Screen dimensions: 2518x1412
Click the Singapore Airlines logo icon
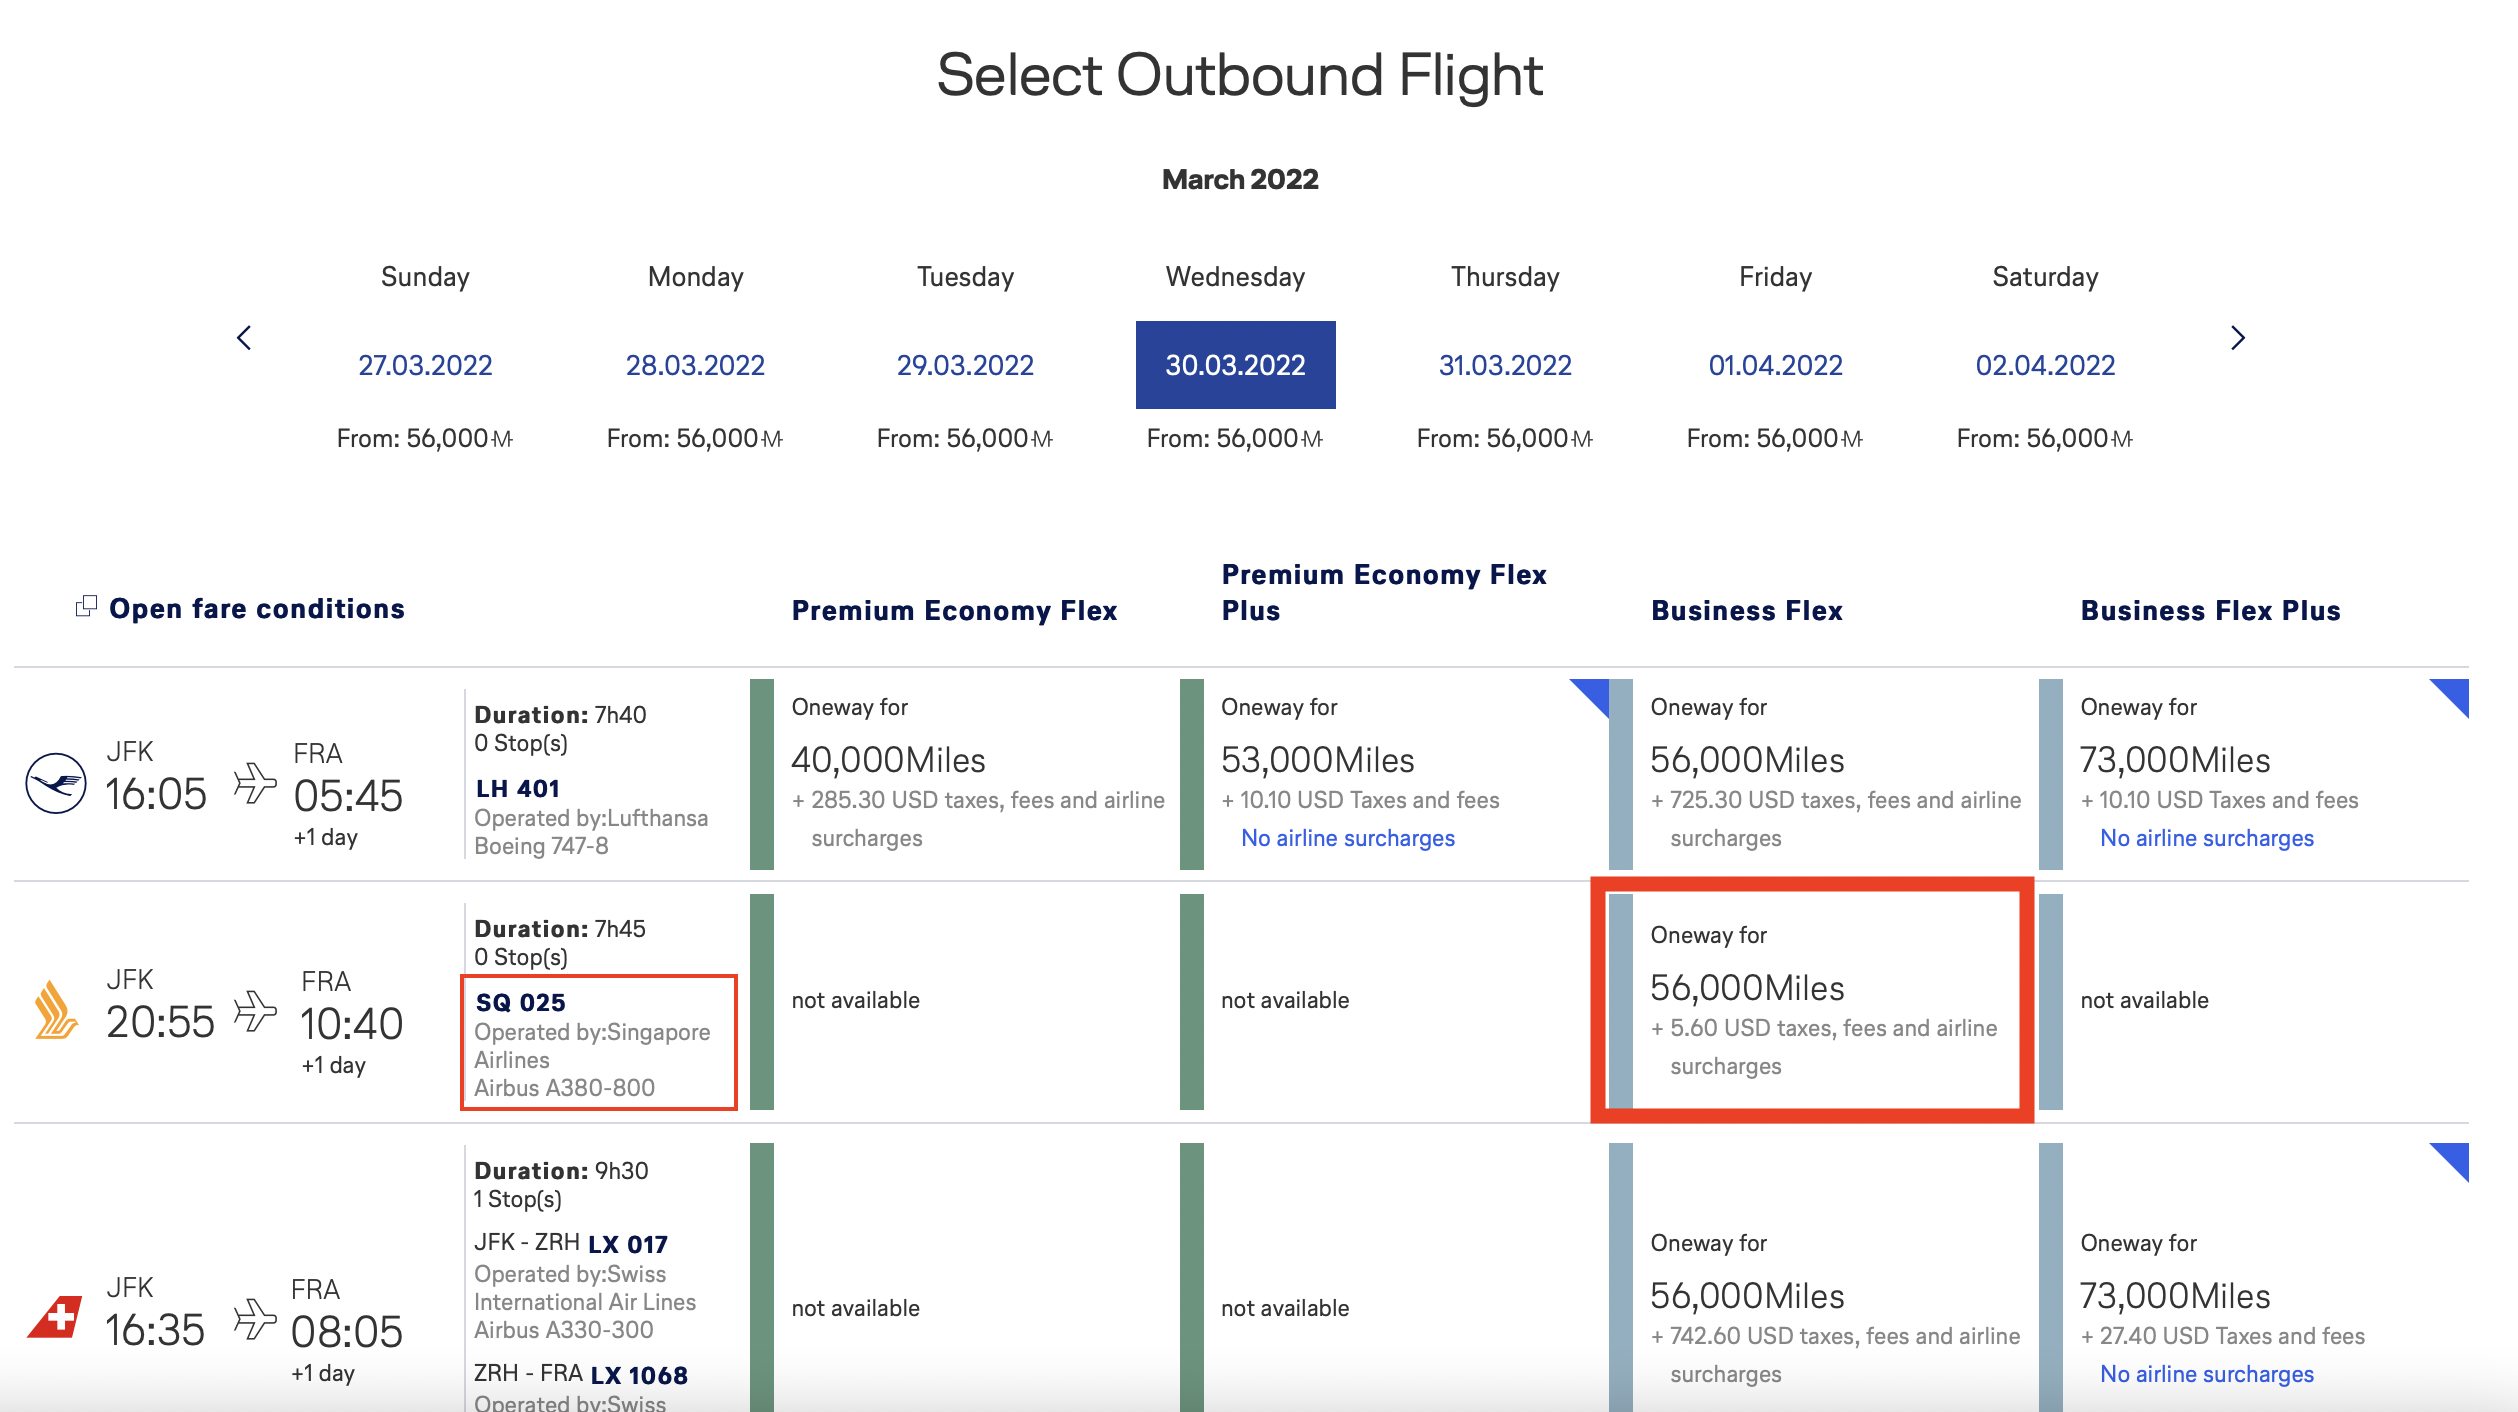click(56, 1010)
